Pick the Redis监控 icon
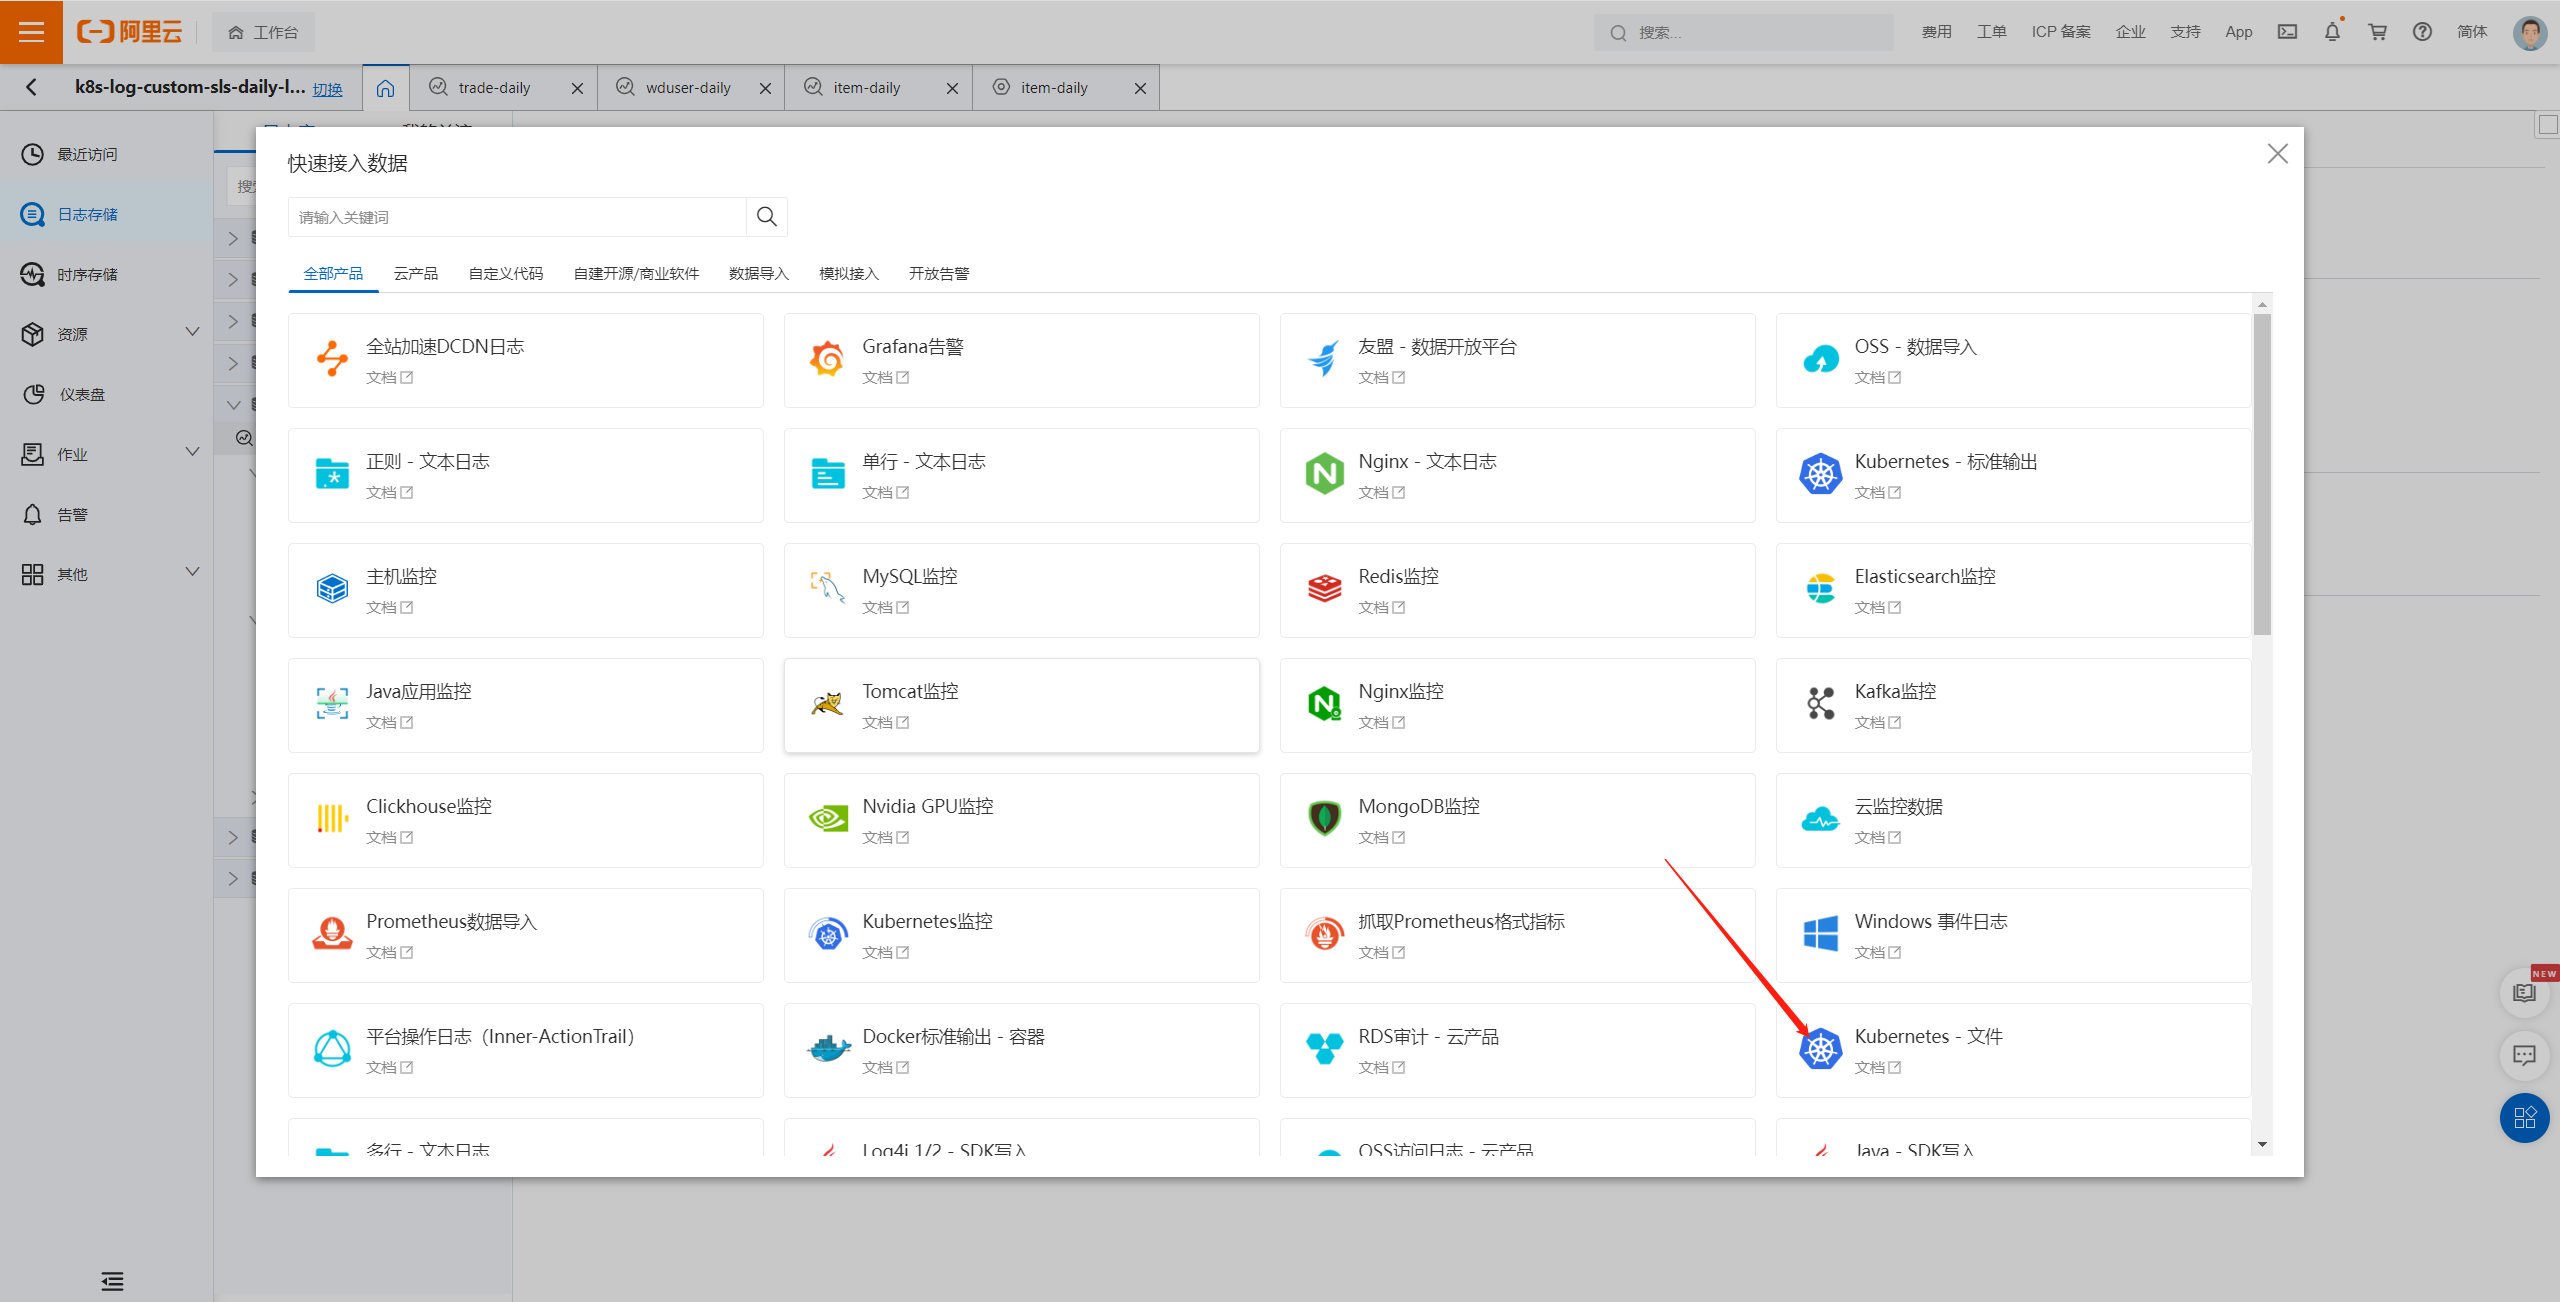The width and height of the screenshot is (2560, 1302). click(1324, 588)
